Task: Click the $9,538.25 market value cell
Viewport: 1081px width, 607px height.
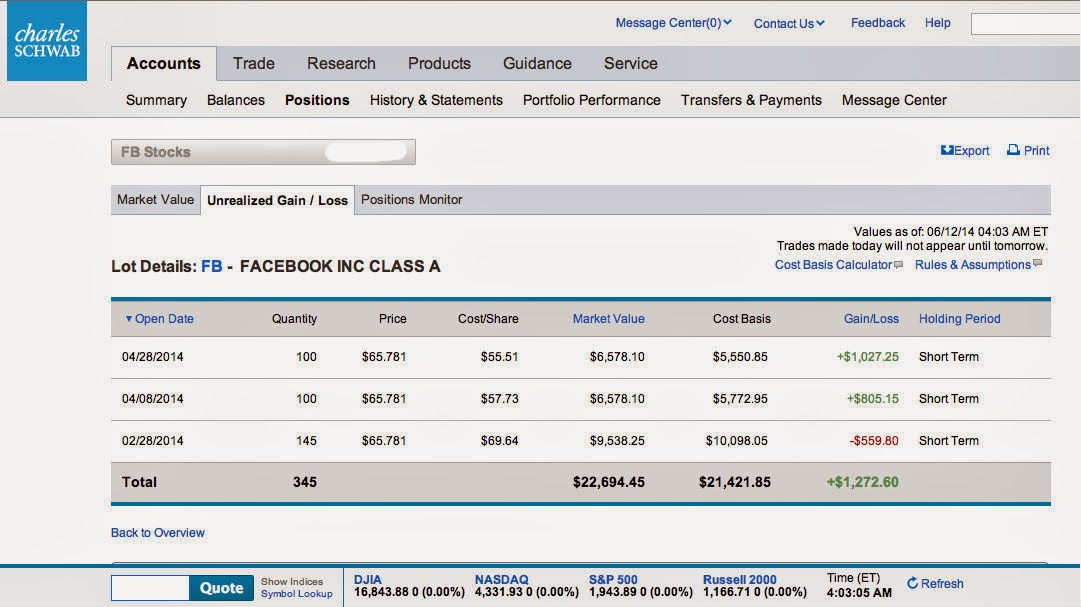Action: (x=617, y=441)
